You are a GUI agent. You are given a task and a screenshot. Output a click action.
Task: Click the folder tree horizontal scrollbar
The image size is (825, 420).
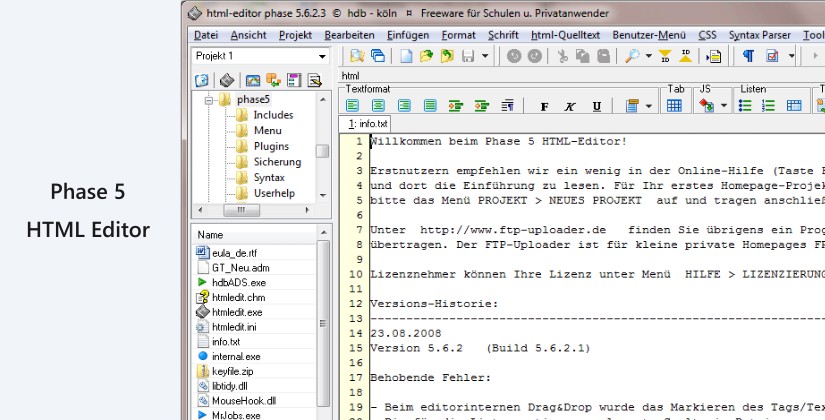coord(254,211)
